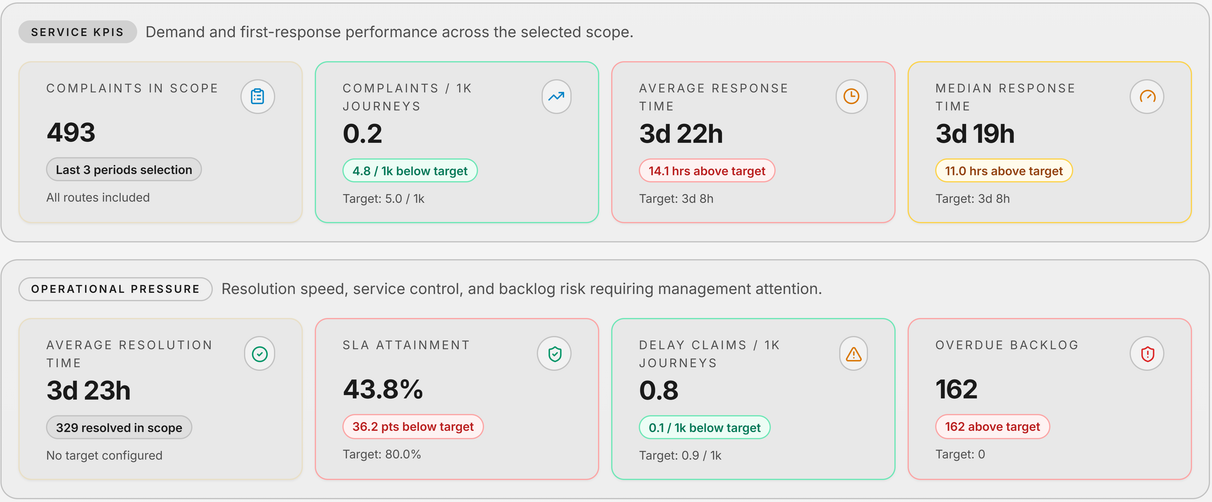Click 'Target: 3d 8h' under Average Response Time
This screenshot has height=502, width=1212.
(677, 199)
